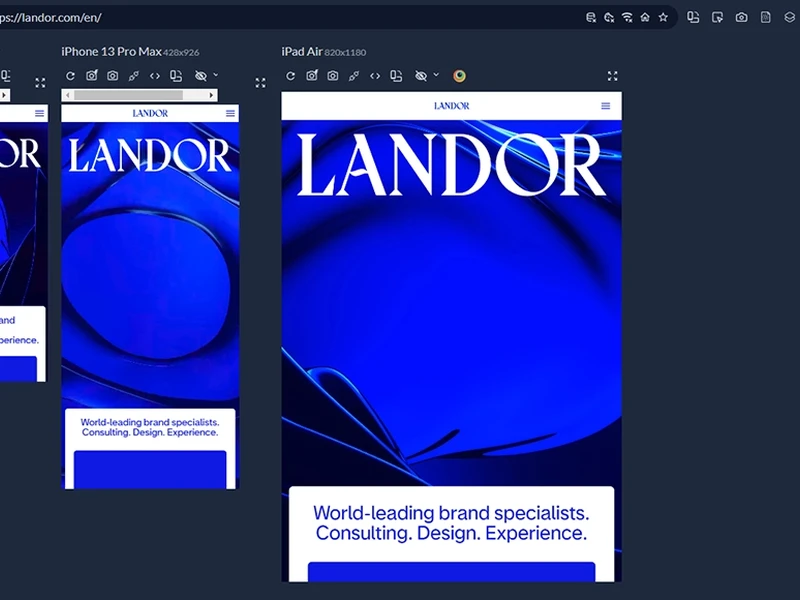Click the network wifi icon in address bar
This screenshot has height=600, width=800.
[x=627, y=17]
